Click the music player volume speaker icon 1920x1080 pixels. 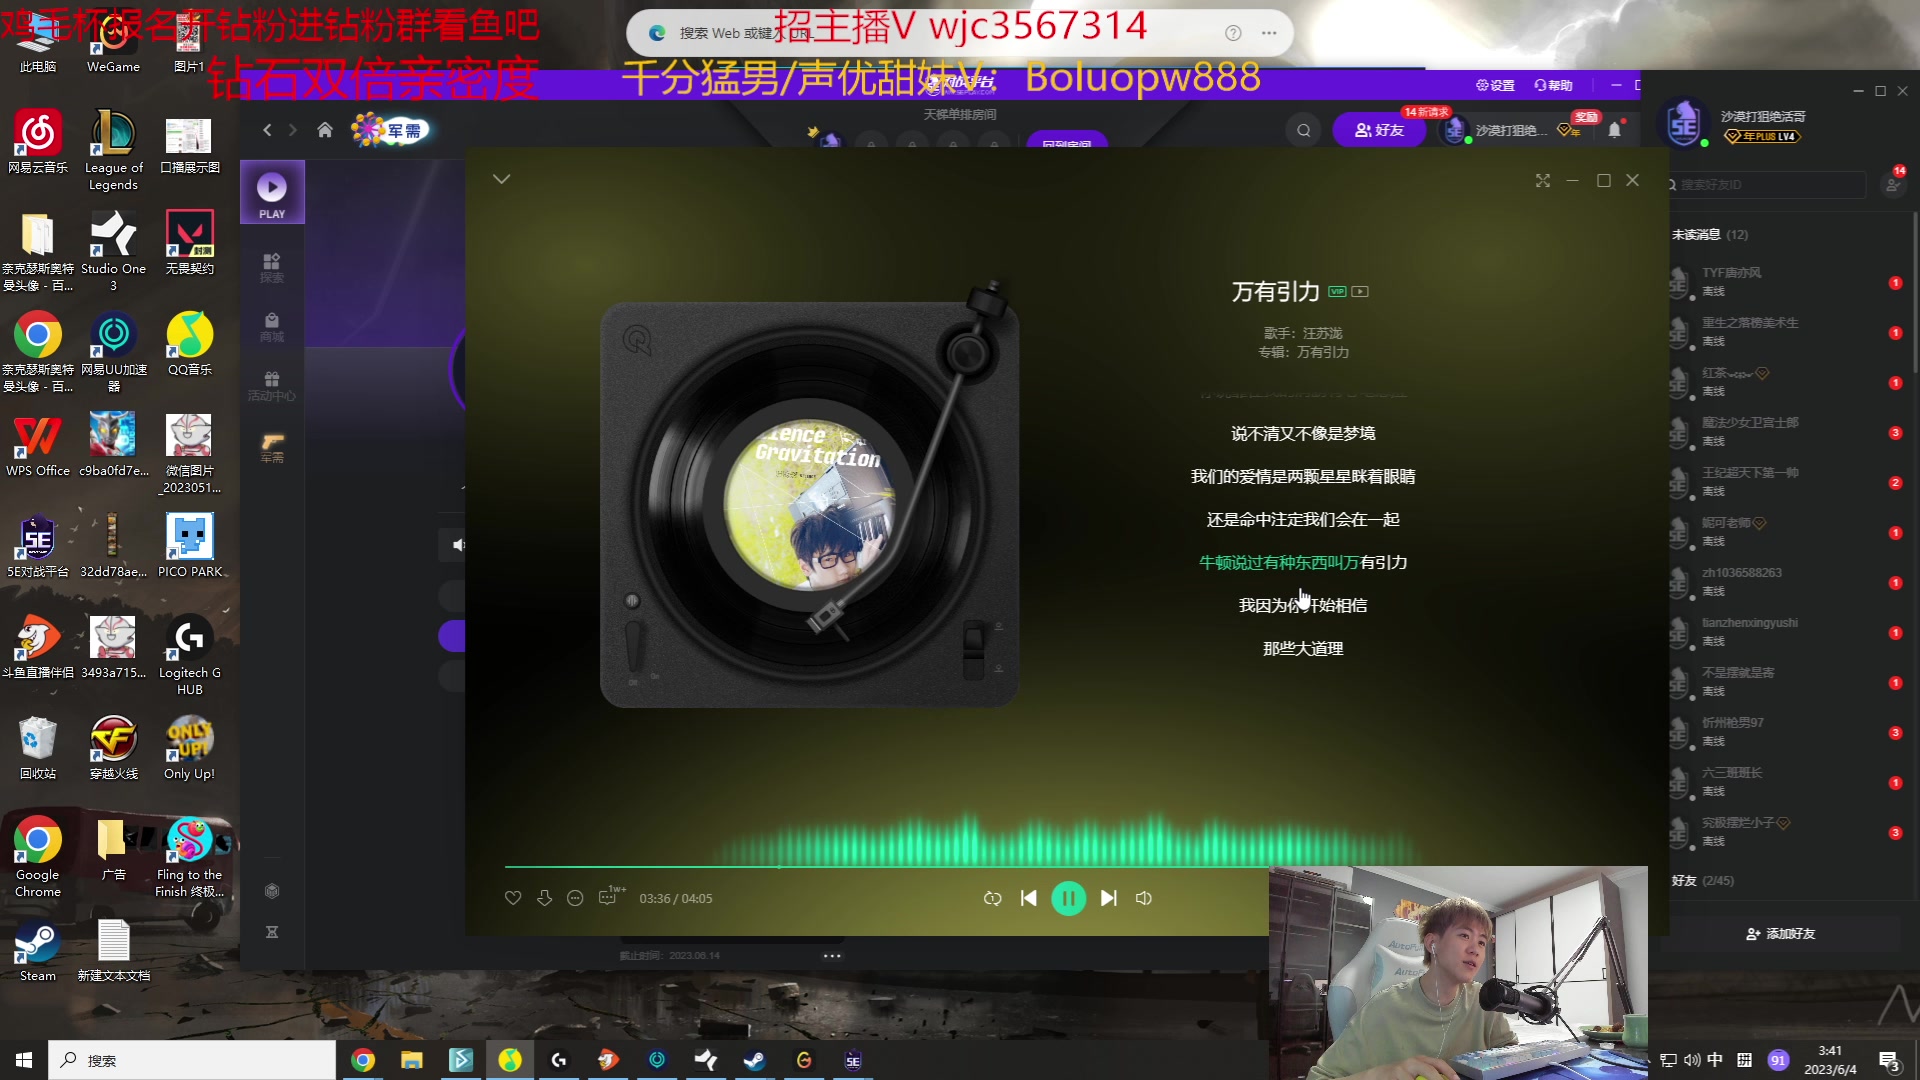(1144, 898)
